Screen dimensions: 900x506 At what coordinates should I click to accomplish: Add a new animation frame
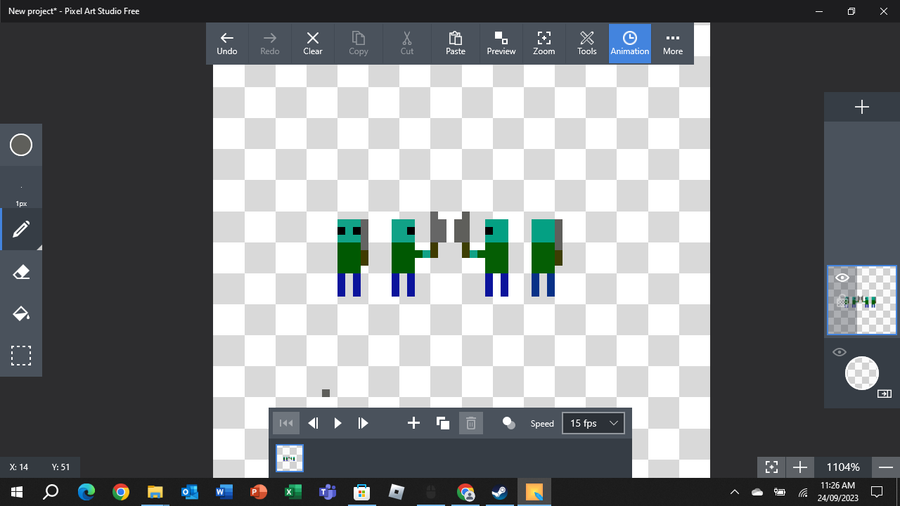pos(413,423)
